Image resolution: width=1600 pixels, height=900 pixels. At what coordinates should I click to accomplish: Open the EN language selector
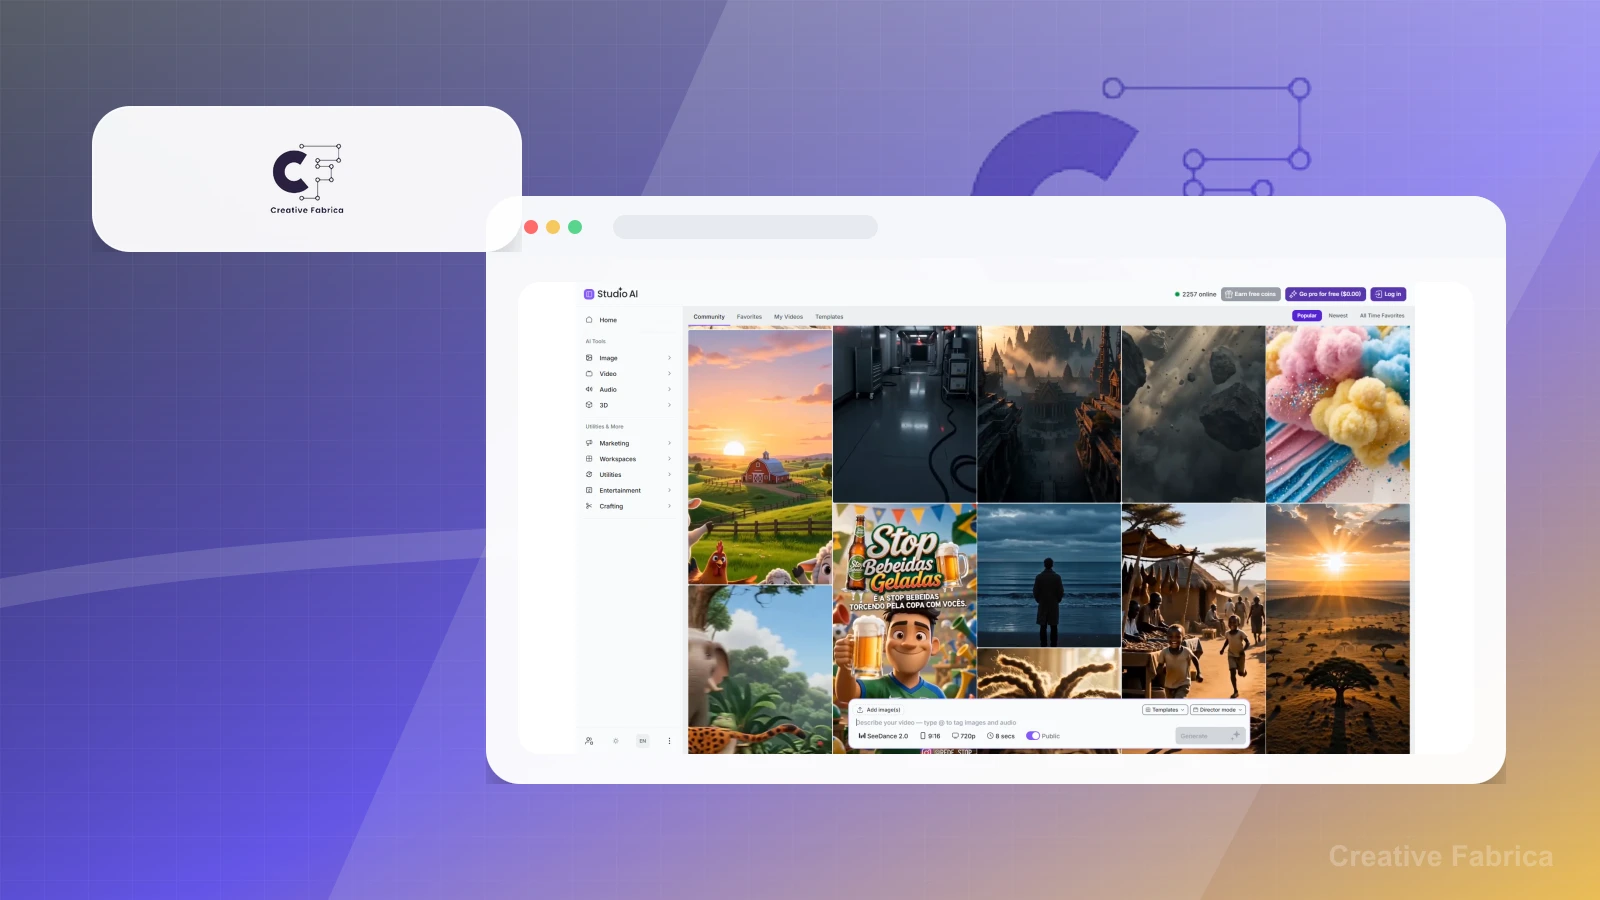[643, 741]
